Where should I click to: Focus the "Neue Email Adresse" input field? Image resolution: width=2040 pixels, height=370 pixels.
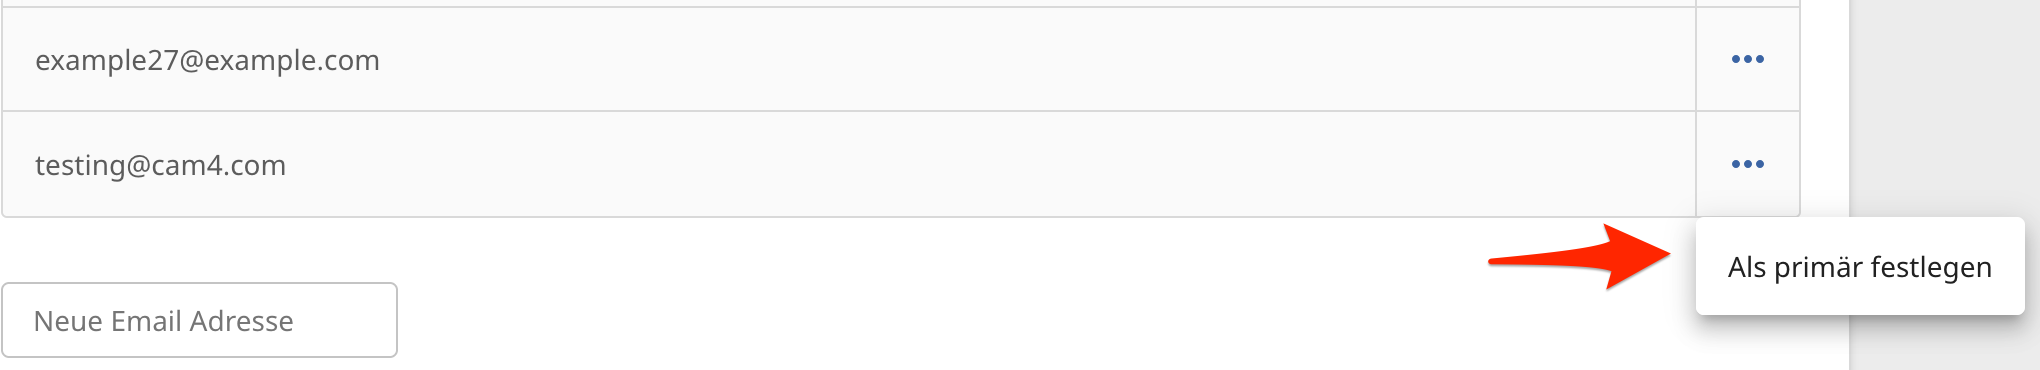[x=200, y=320]
